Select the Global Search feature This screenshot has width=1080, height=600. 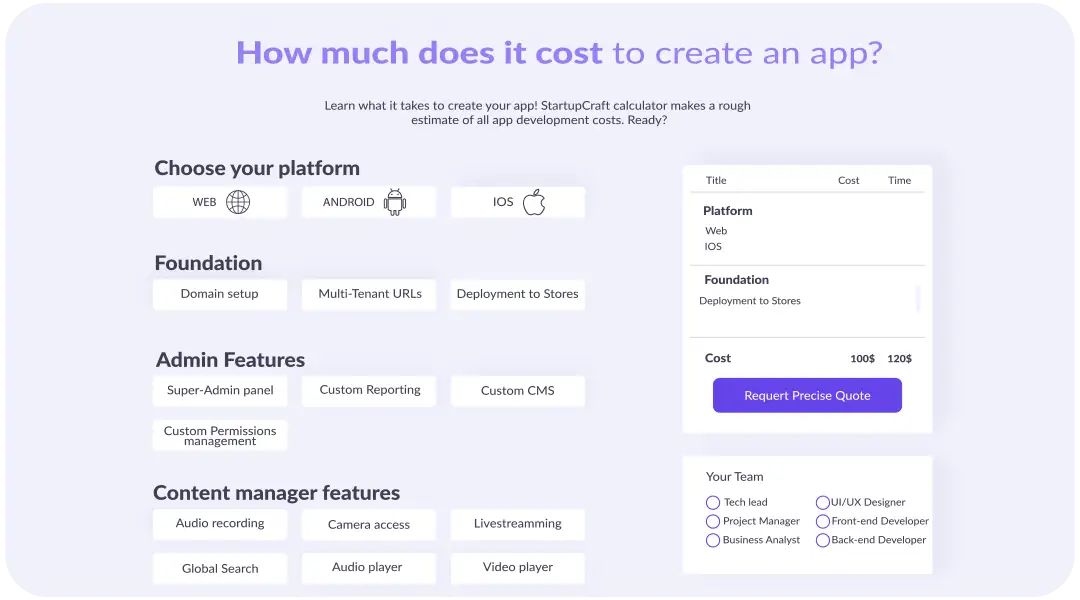220,569
